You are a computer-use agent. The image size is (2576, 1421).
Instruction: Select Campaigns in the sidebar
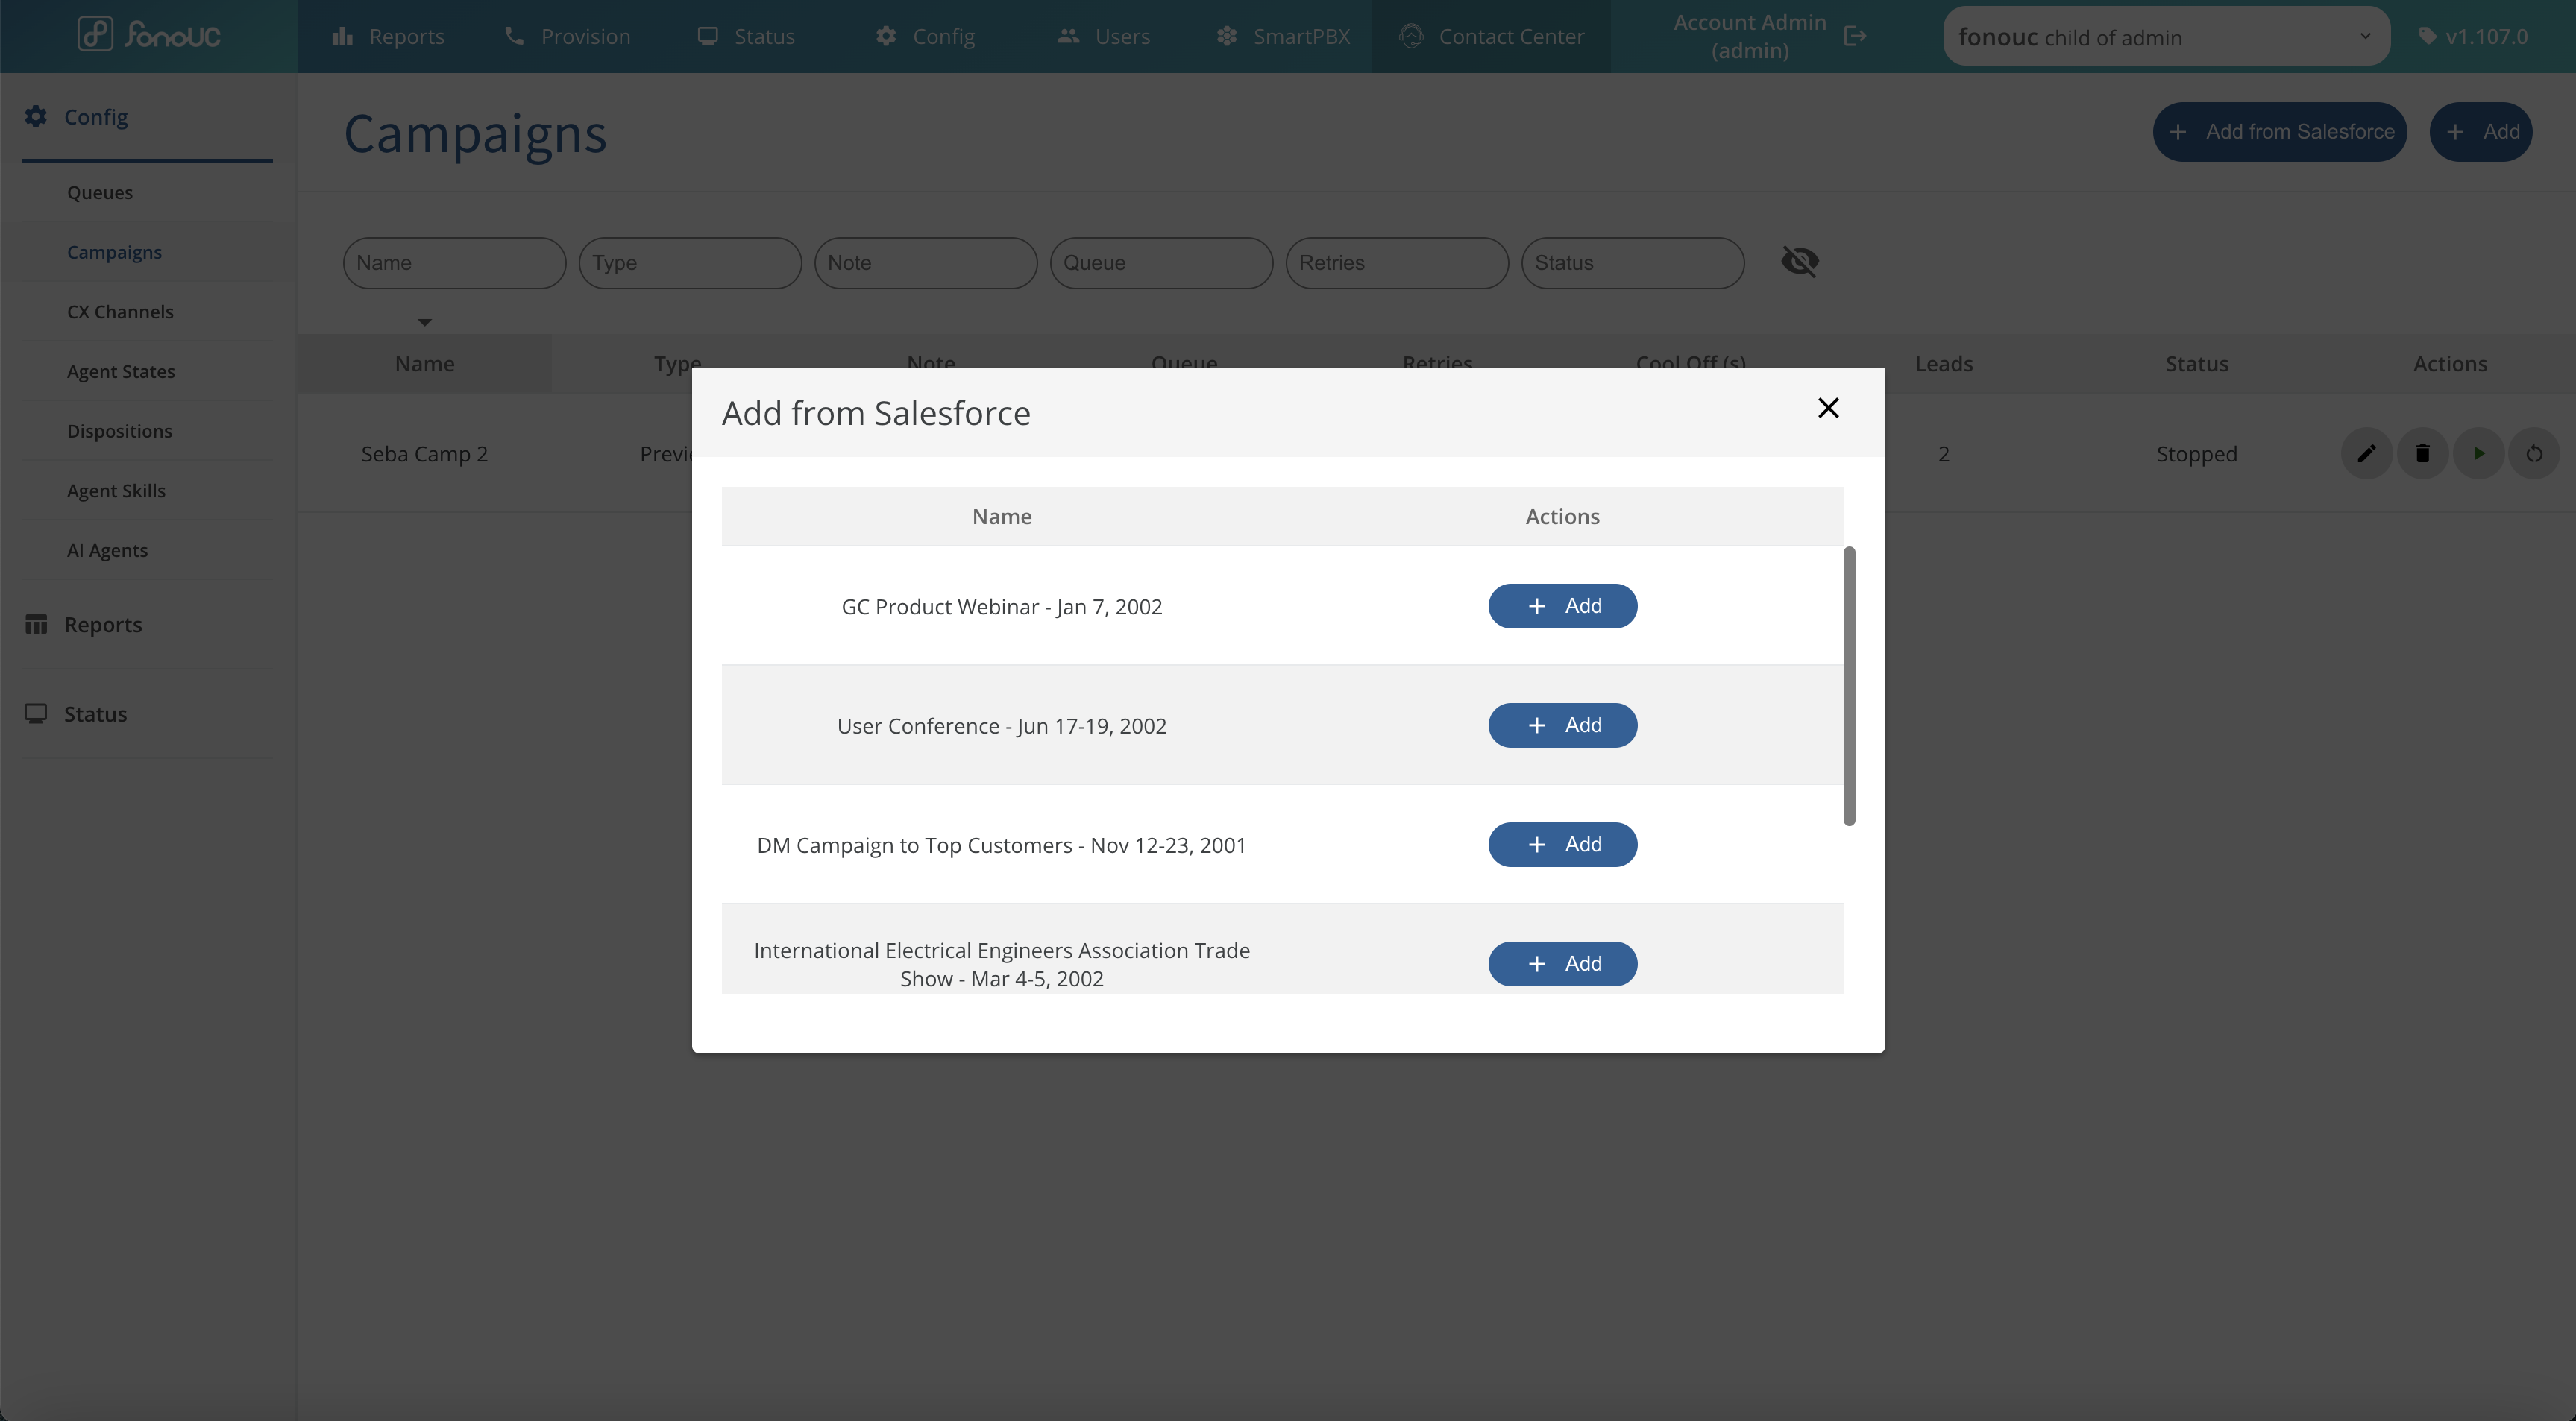click(x=114, y=252)
